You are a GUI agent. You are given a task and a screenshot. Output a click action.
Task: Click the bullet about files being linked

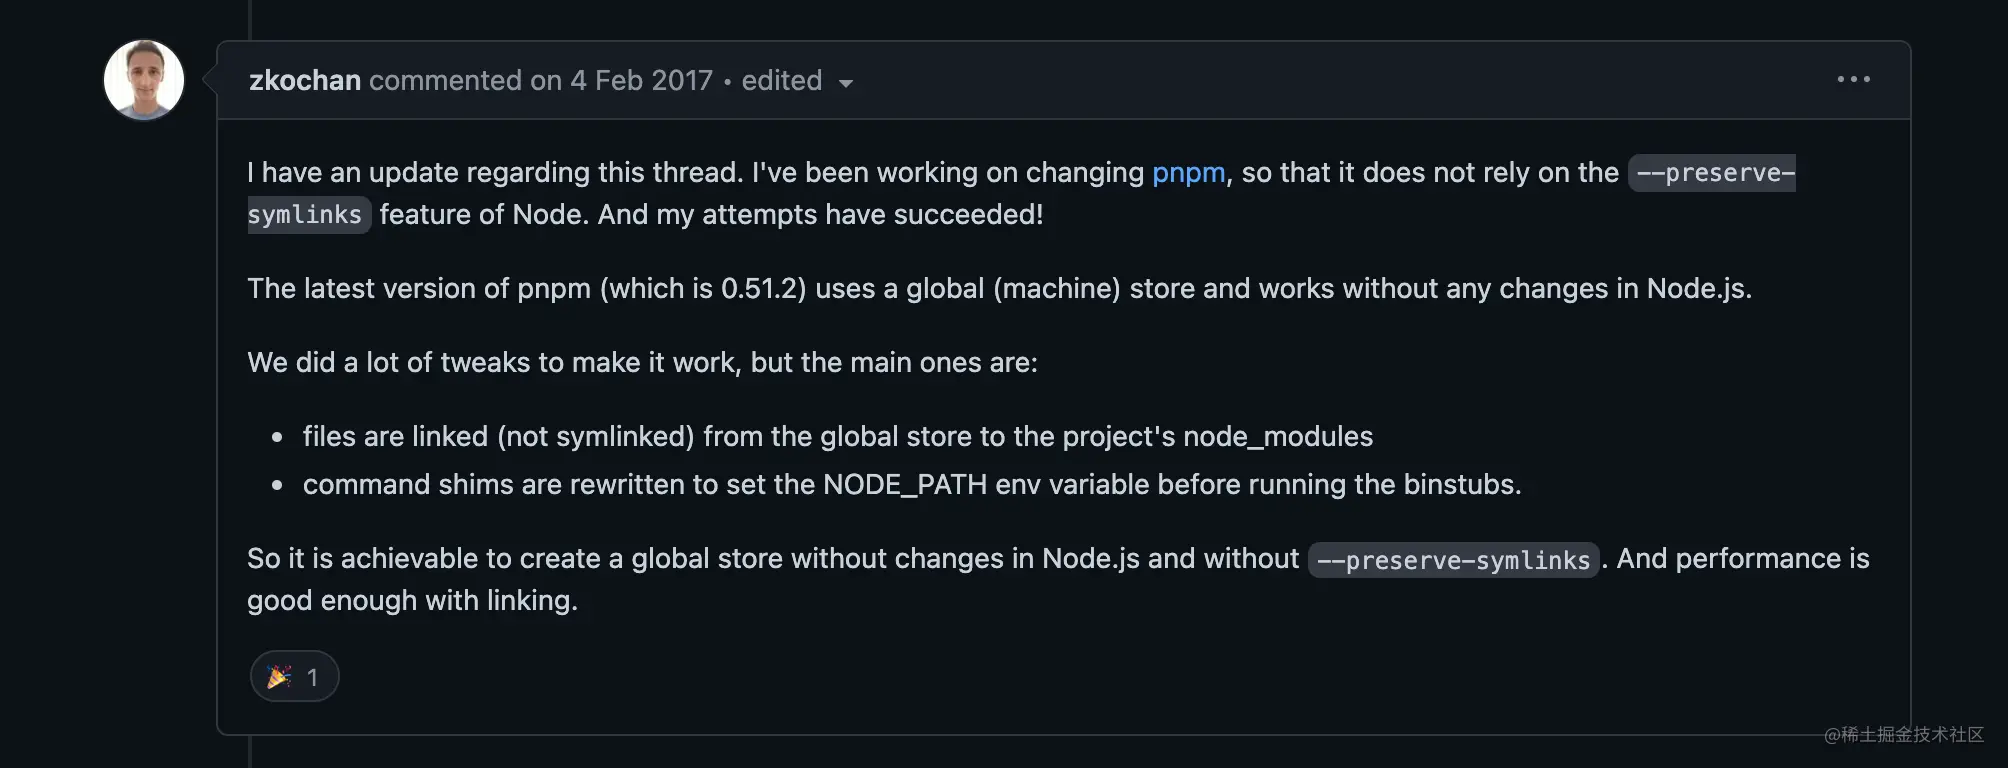[838, 436]
